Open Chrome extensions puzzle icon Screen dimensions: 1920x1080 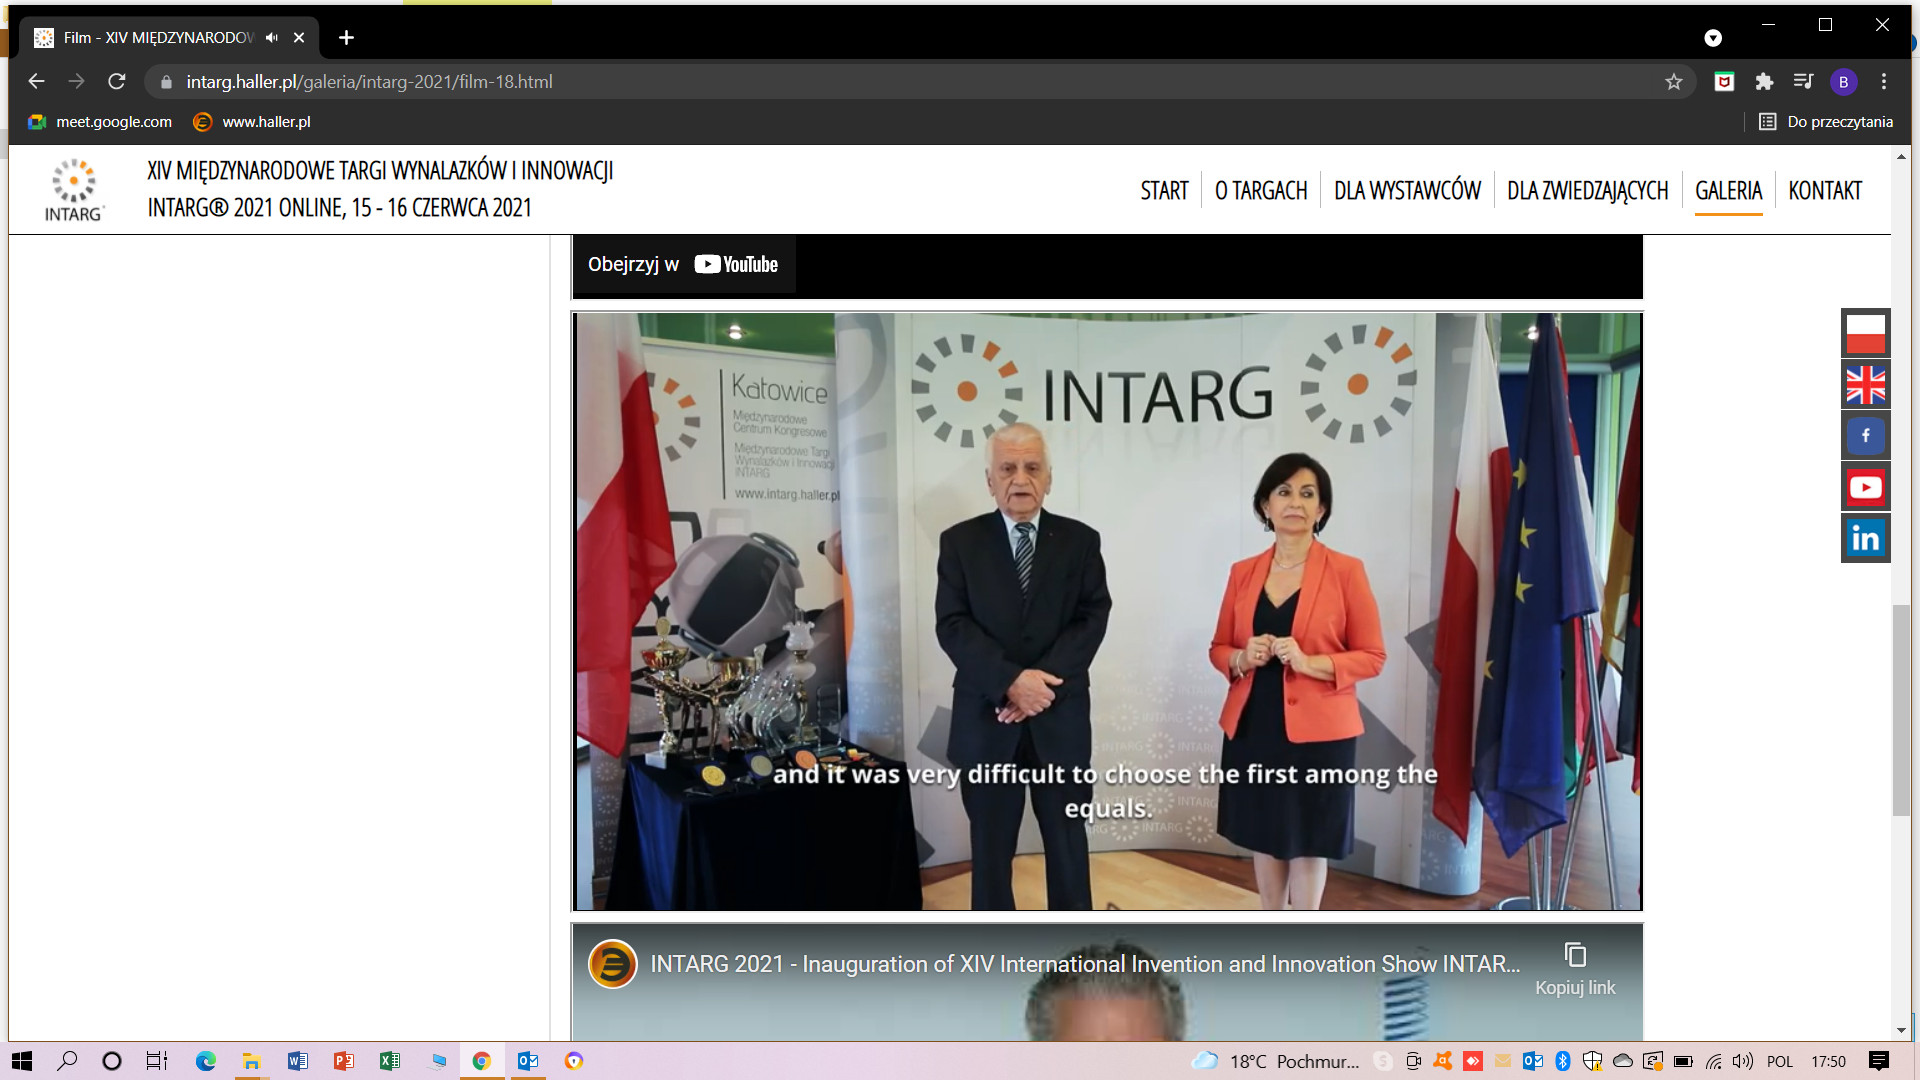(x=1764, y=82)
